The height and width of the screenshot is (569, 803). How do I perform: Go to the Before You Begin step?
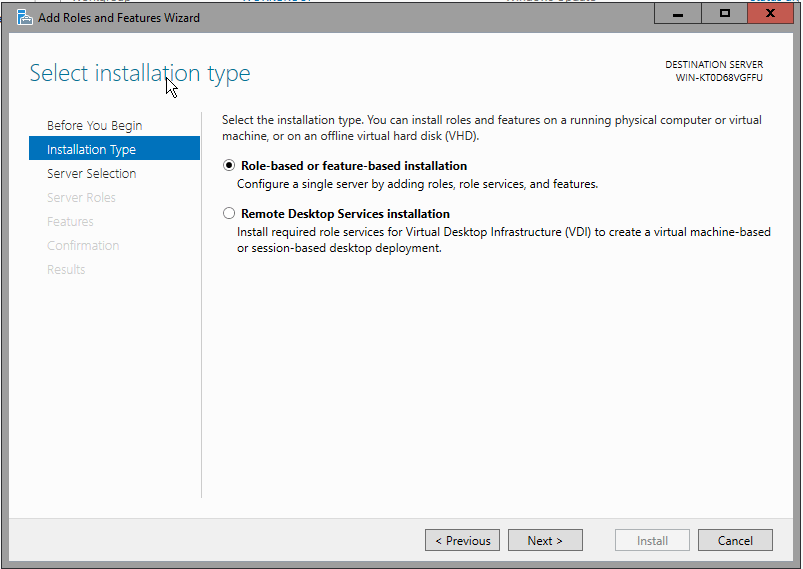94,125
